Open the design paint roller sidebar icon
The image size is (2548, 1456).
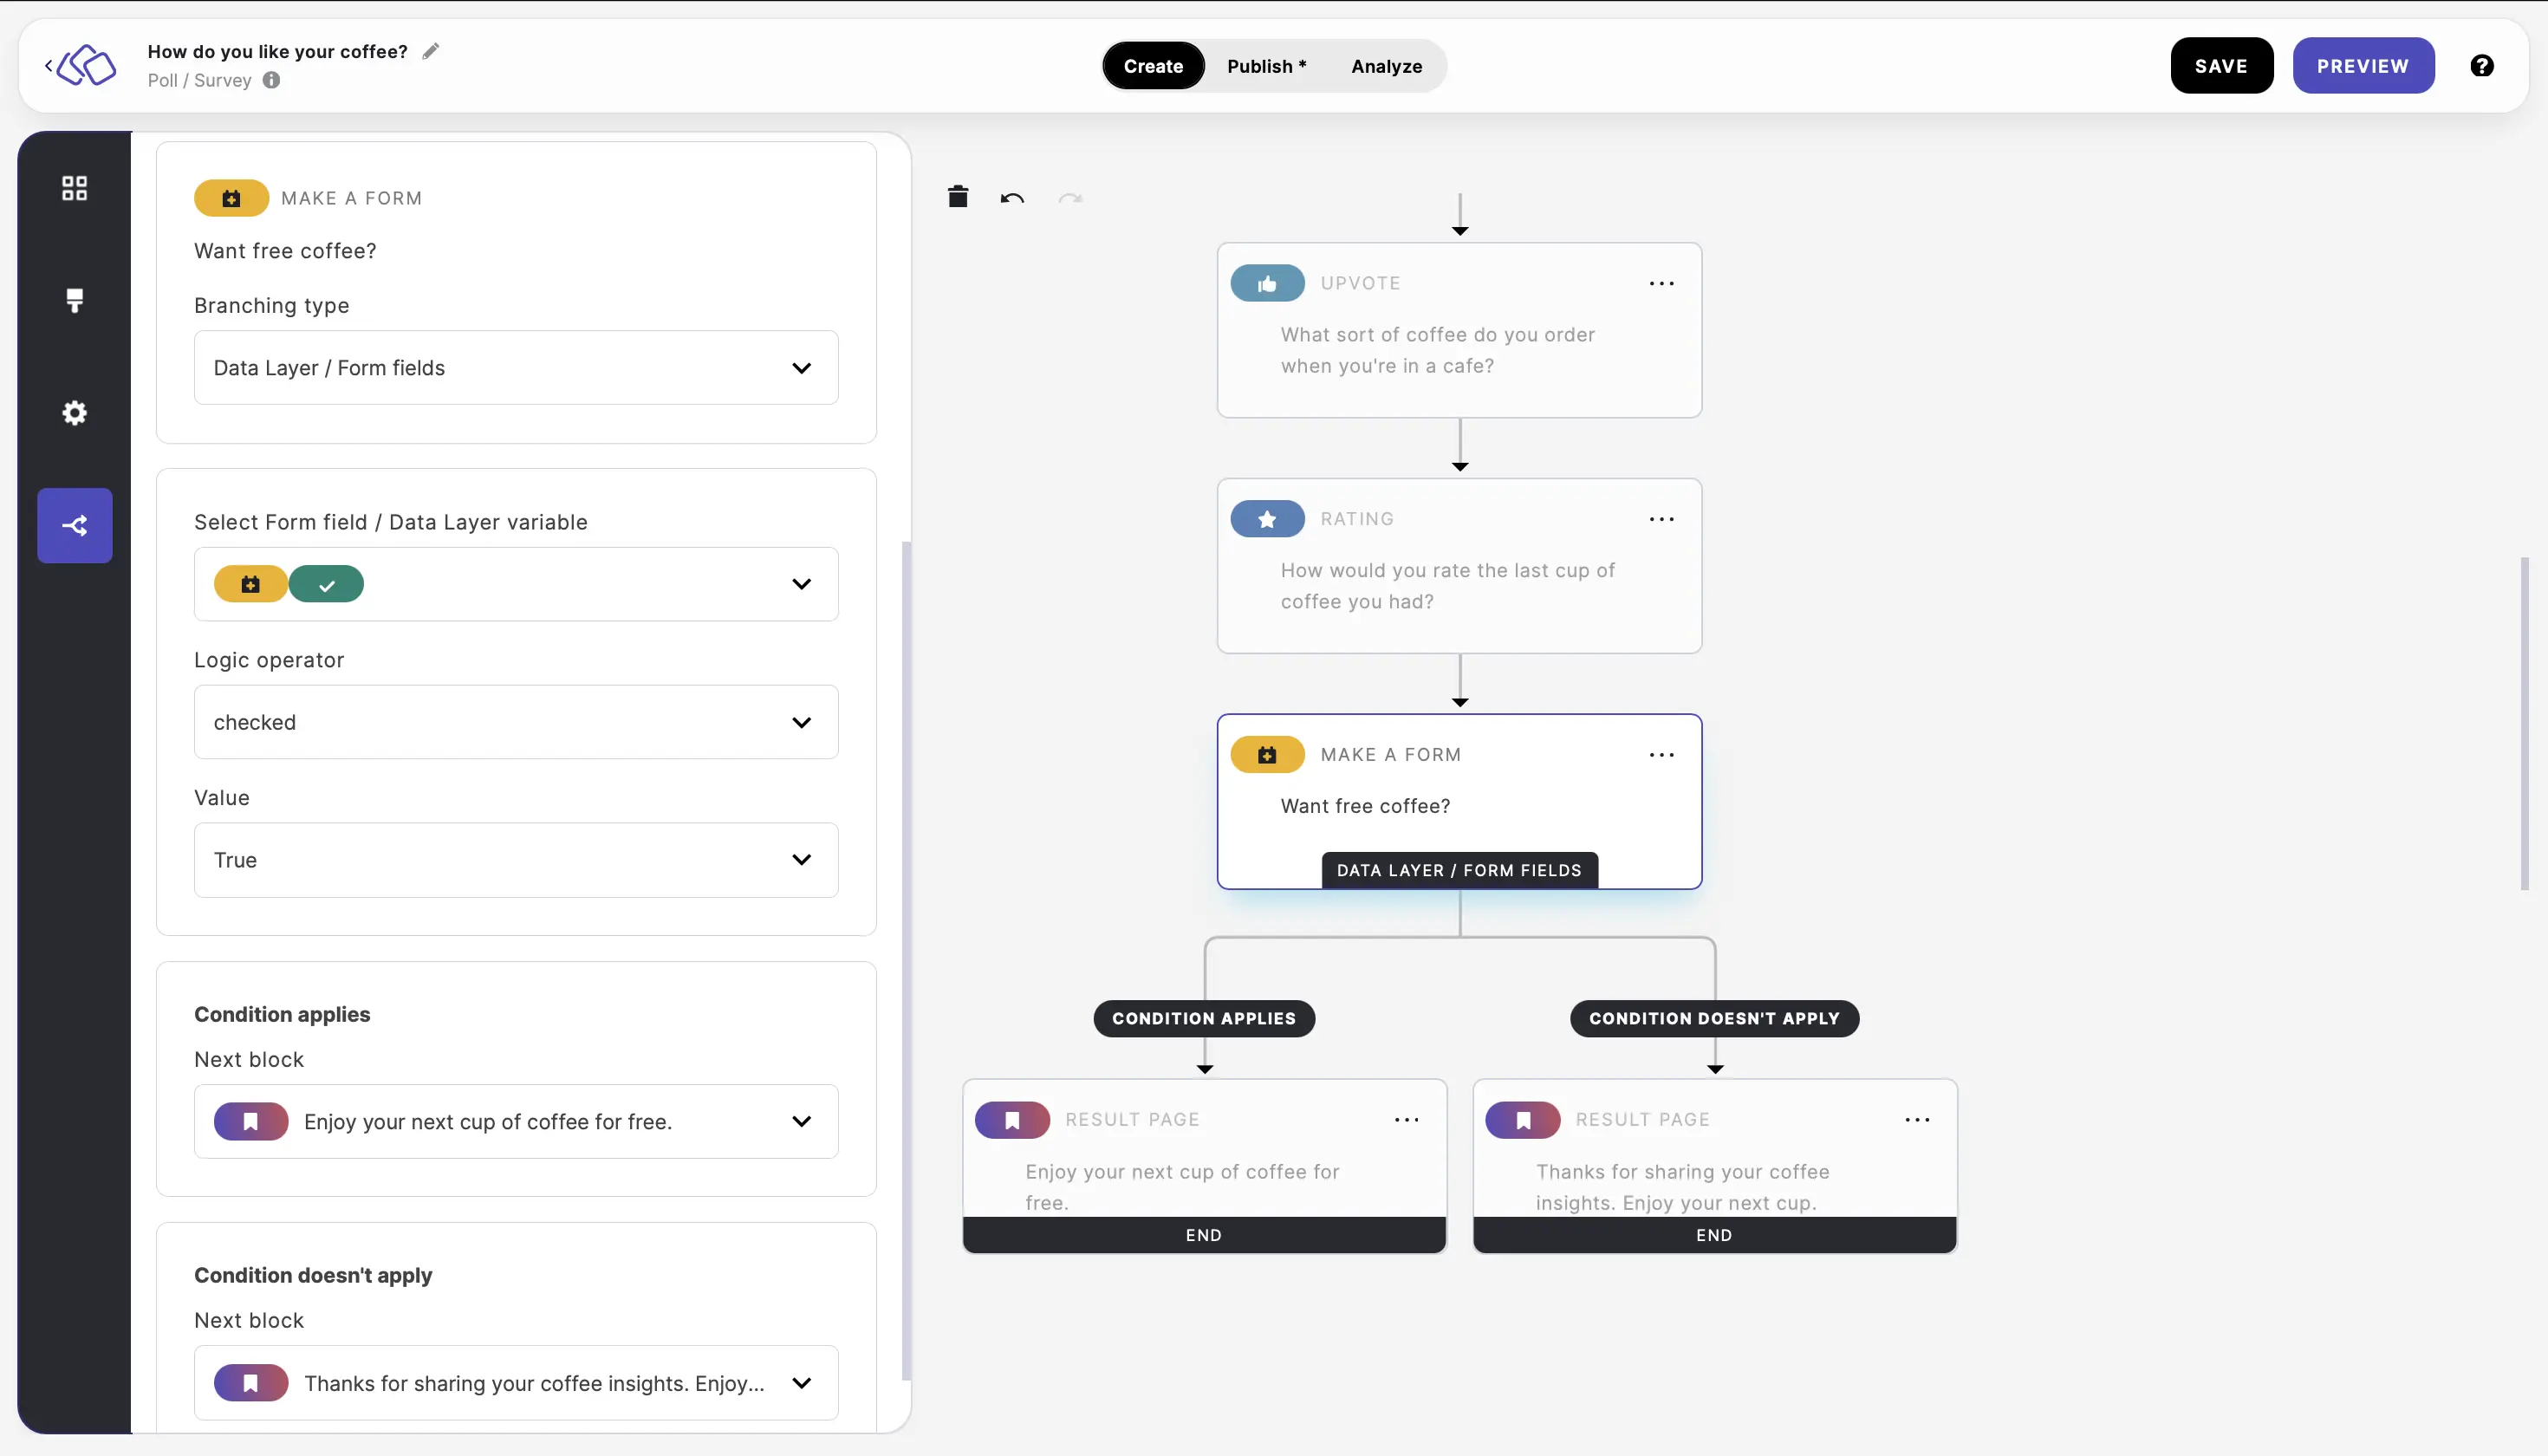75,300
